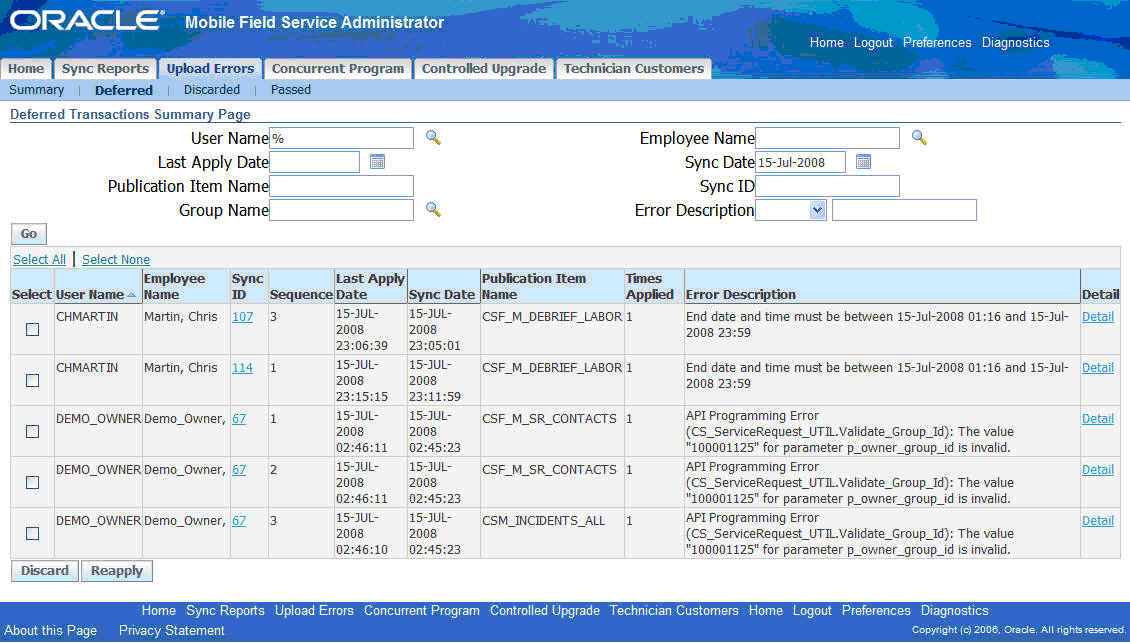Open Diagnostics link in top header

1015,43
